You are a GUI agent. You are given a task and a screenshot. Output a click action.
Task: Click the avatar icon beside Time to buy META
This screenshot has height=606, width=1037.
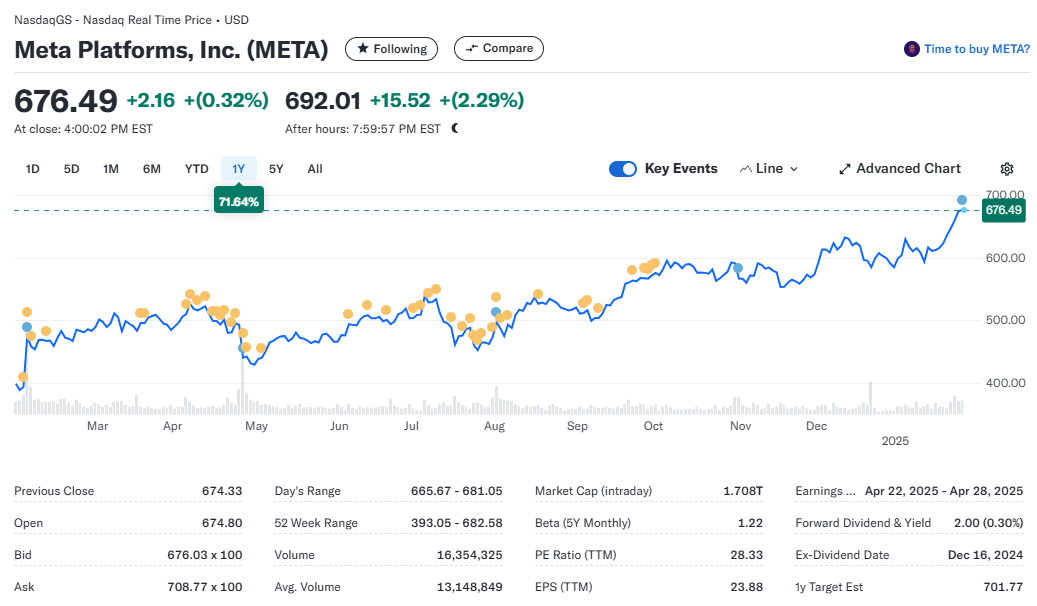tap(912, 49)
